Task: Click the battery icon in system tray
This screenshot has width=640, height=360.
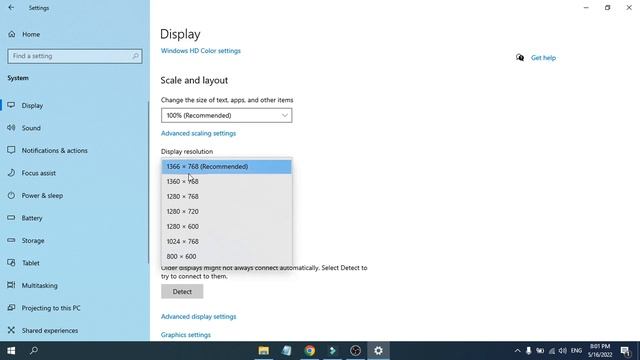Action: [x=540, y=351]
